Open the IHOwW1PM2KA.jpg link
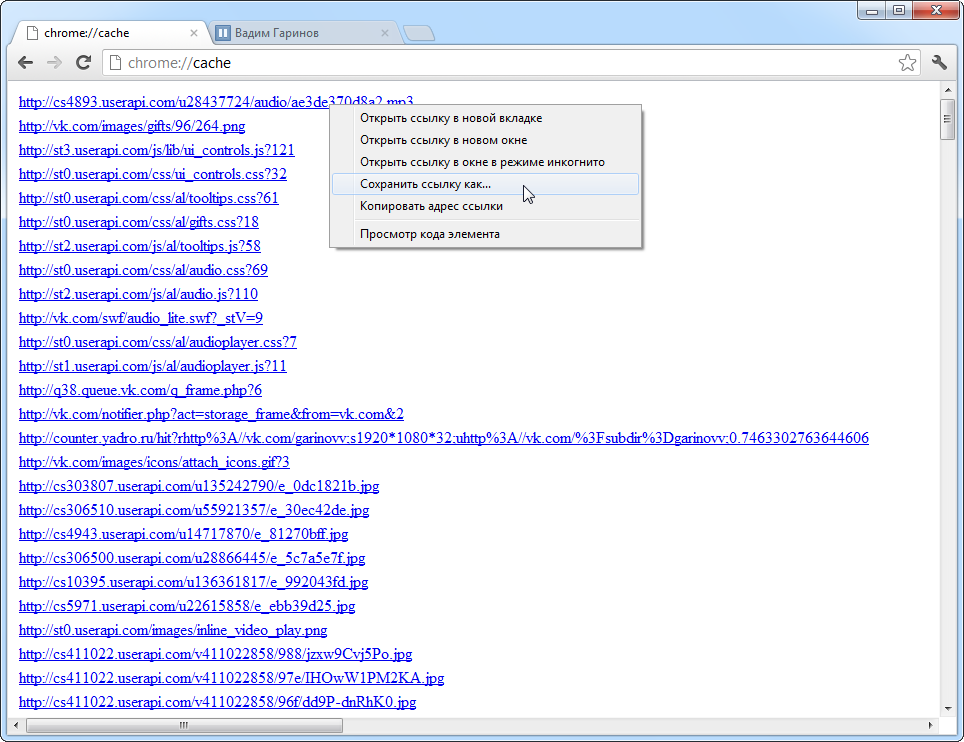This screenshot has height=742, width=964. (231, 677)
